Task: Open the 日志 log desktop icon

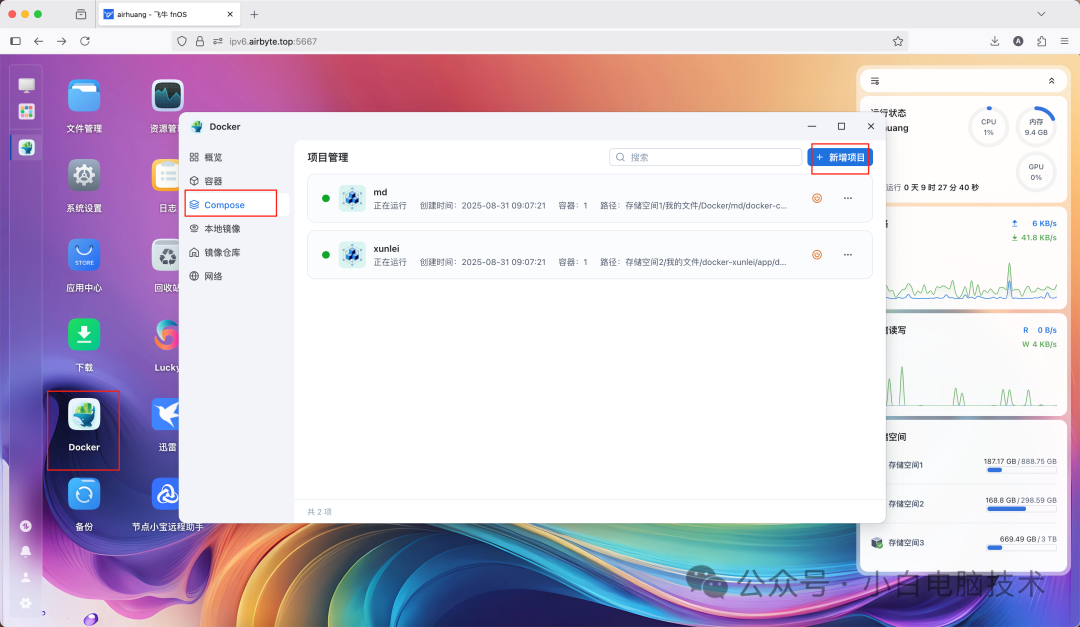Action: (x=165, y=175)
